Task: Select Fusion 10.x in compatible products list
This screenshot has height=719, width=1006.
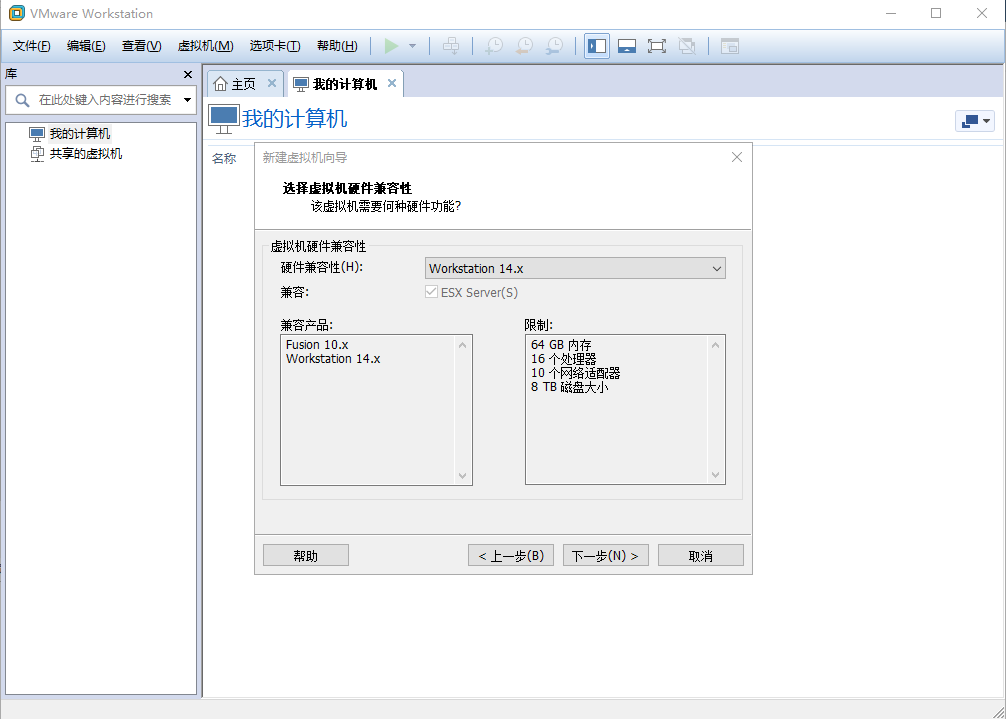Action: tap(317, 344)
